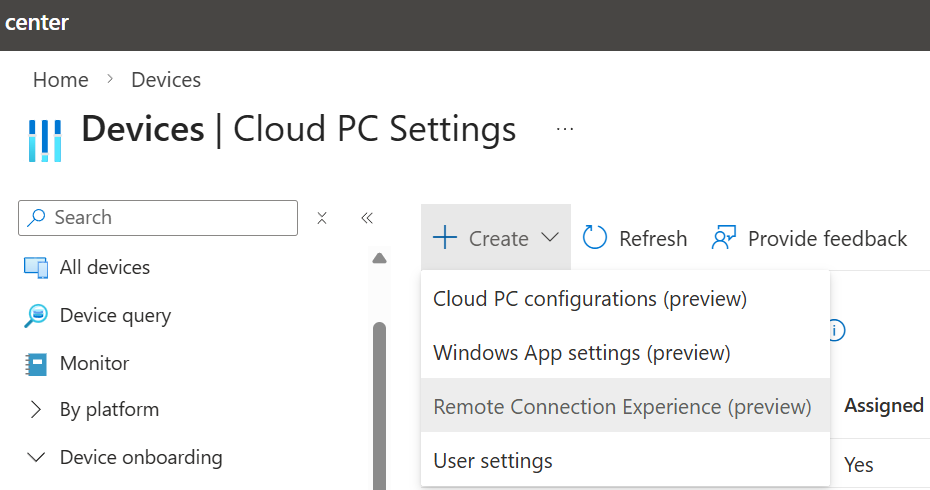Select Cloud PC configurations (preview)
Image resolution: width=930 pixels, height=490 pixels.
pyautogui.click(x=590, y=298)
